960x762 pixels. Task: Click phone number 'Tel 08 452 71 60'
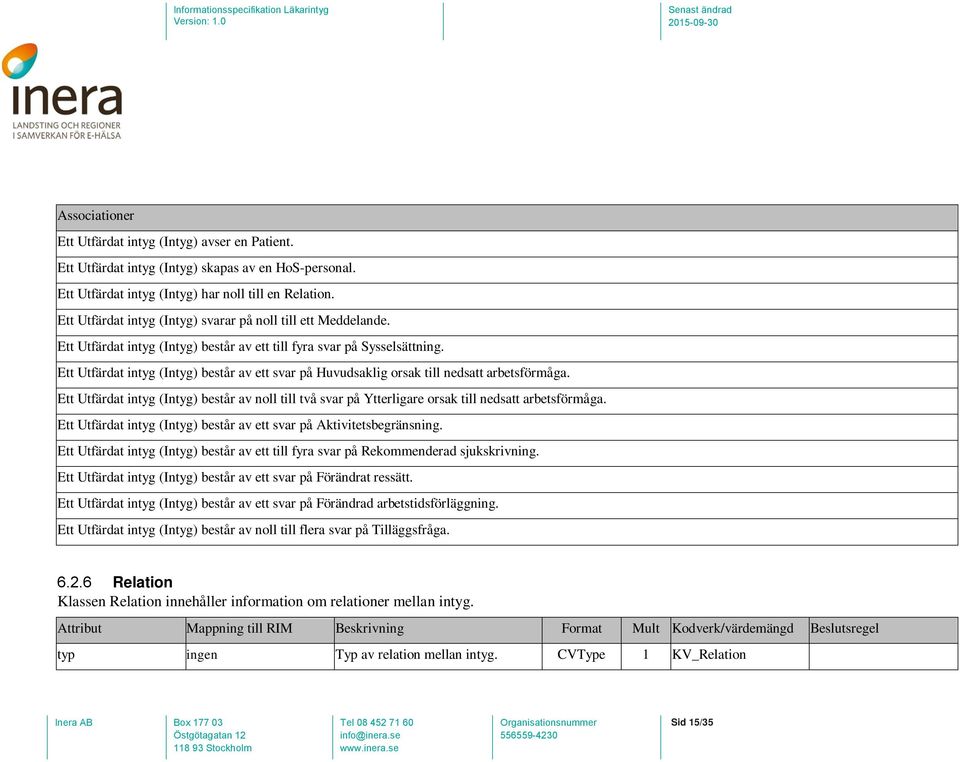377,723
